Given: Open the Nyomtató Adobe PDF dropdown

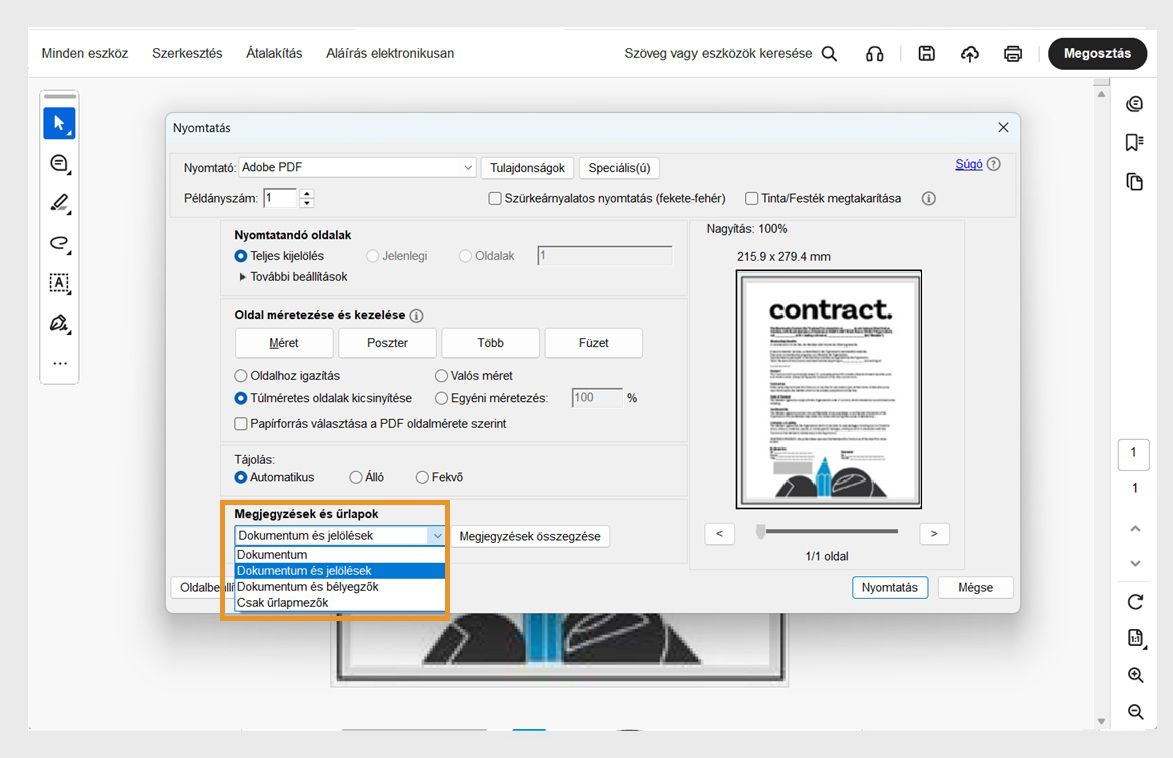Looking at the screenshot, I should 357,168.
